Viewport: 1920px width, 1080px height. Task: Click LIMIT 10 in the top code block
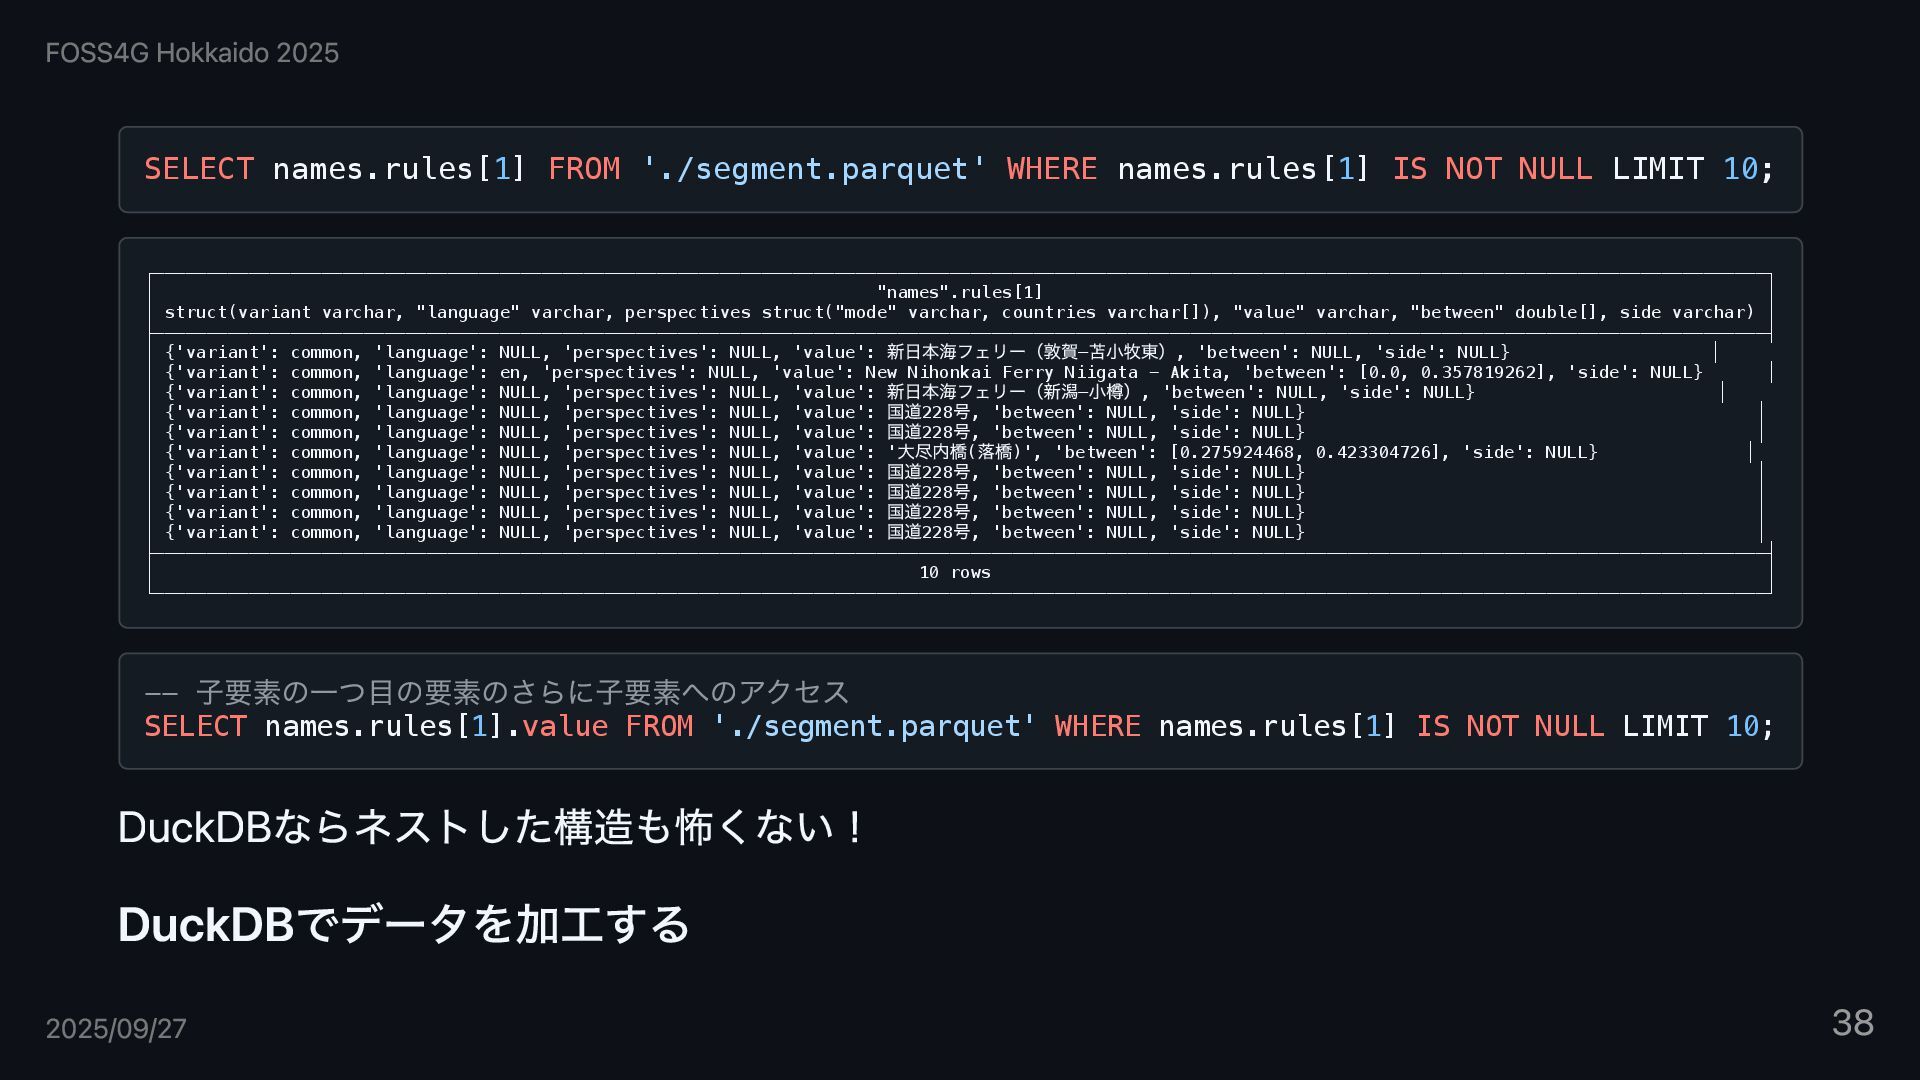1684,169
